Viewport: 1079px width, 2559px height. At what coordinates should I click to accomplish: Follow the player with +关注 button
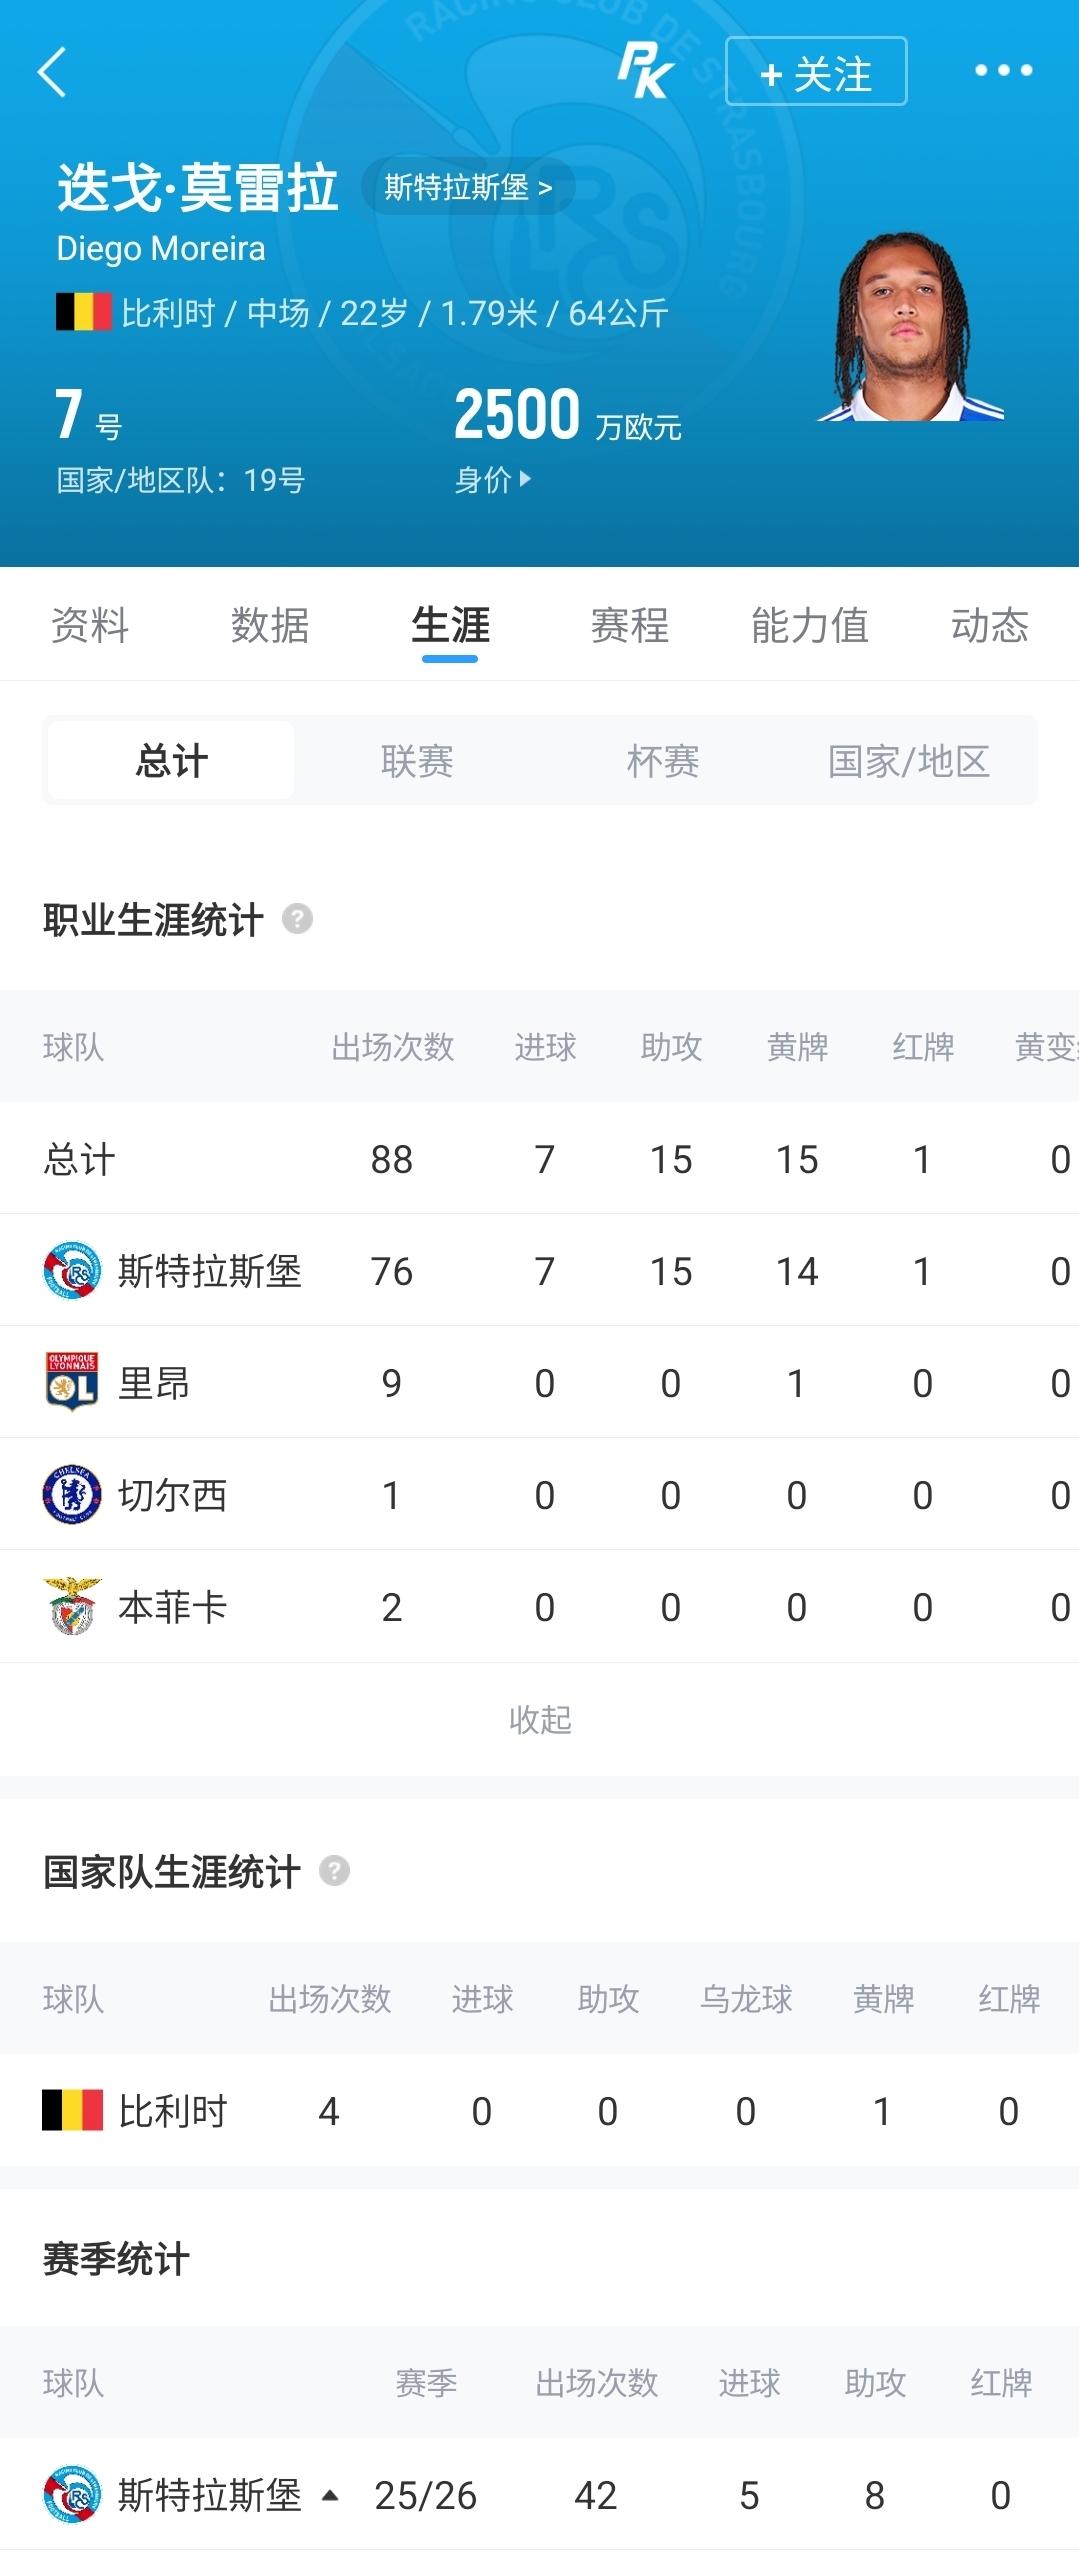click(816, 71)
